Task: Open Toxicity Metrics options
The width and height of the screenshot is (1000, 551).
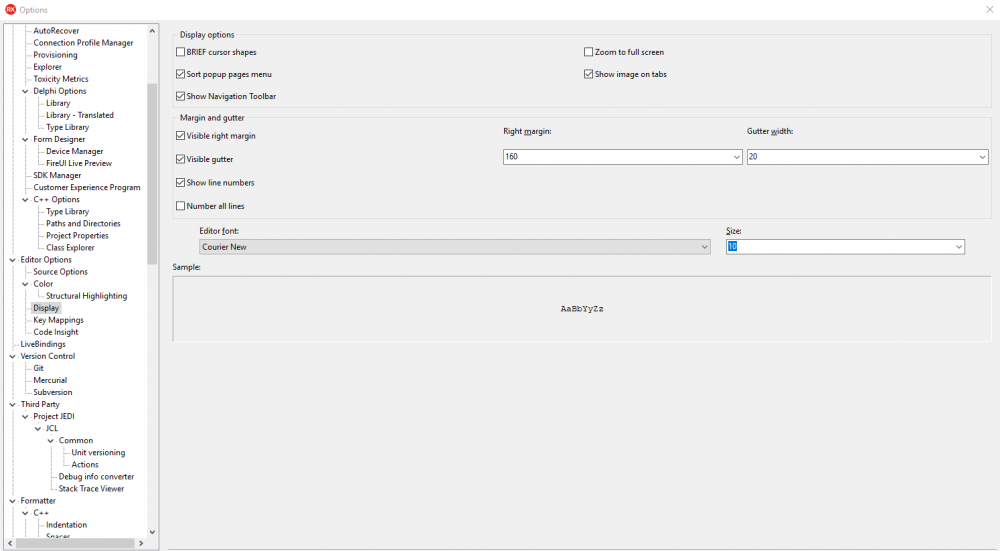Action: pos(61,79)
